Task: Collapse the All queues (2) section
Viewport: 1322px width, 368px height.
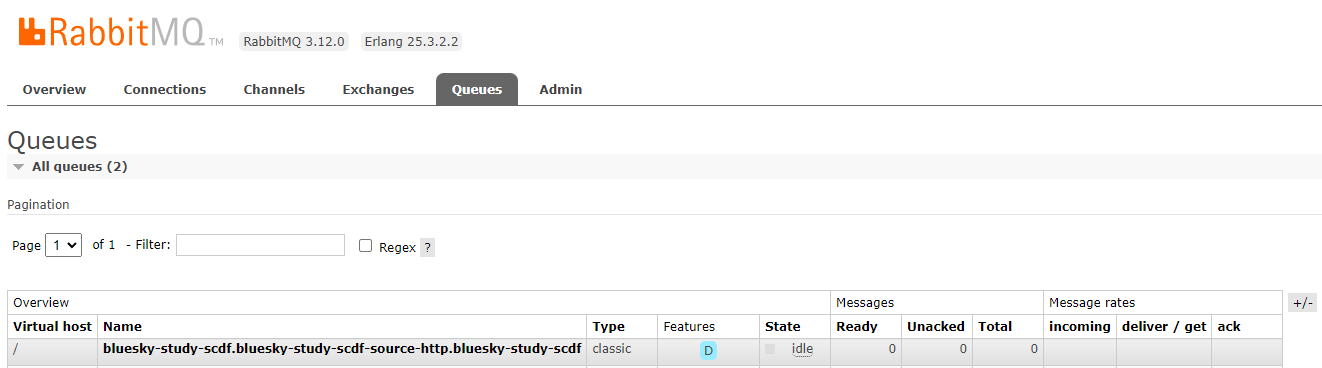Action: click(x=79, y=167)
